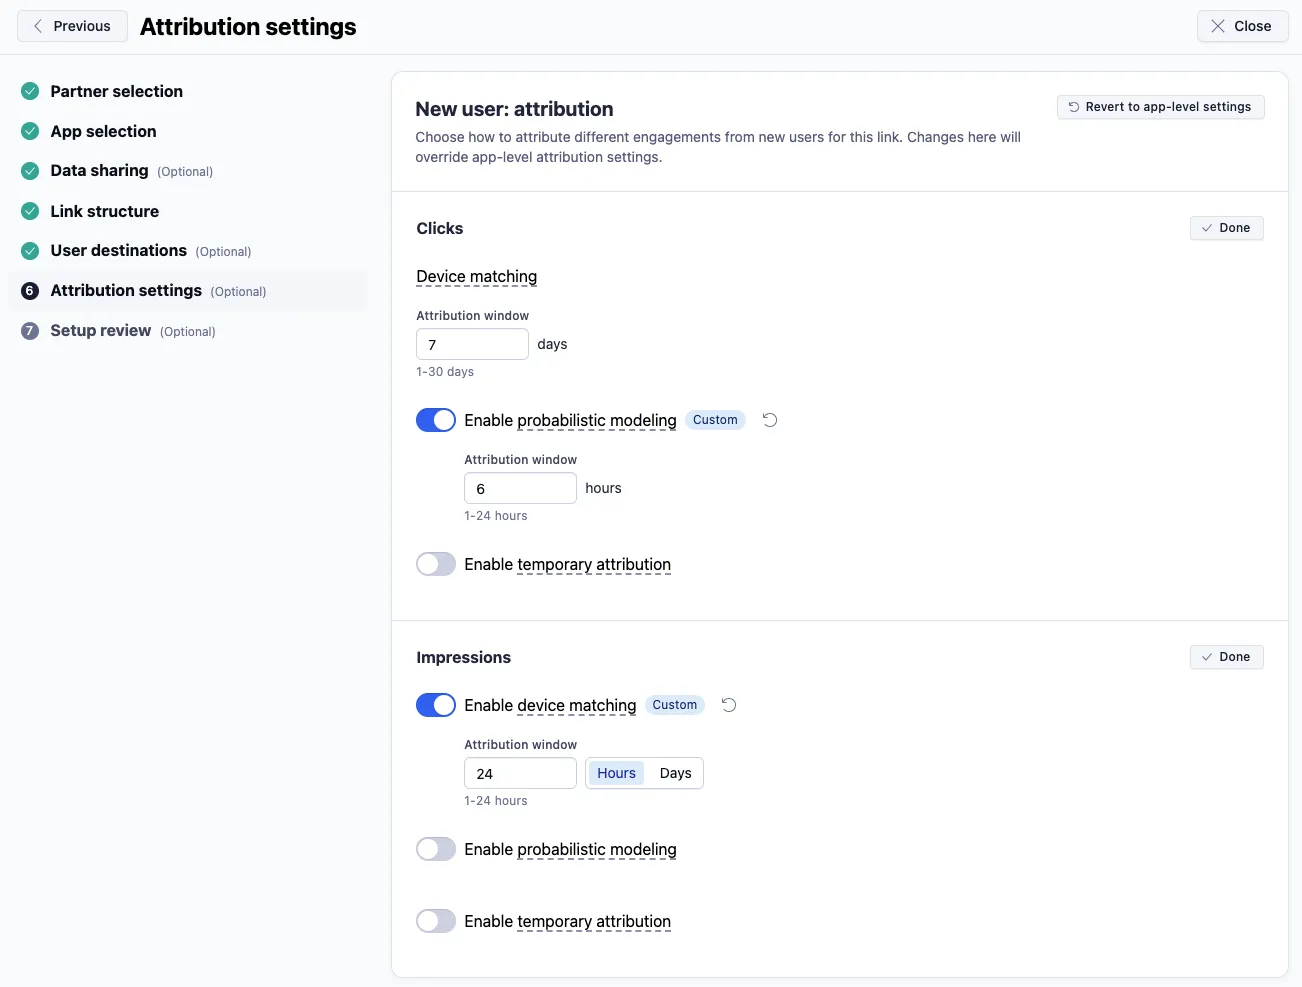Enable temporary attribution under Impressions
The width and height of the screenshot is (1302, 987).
436,921
